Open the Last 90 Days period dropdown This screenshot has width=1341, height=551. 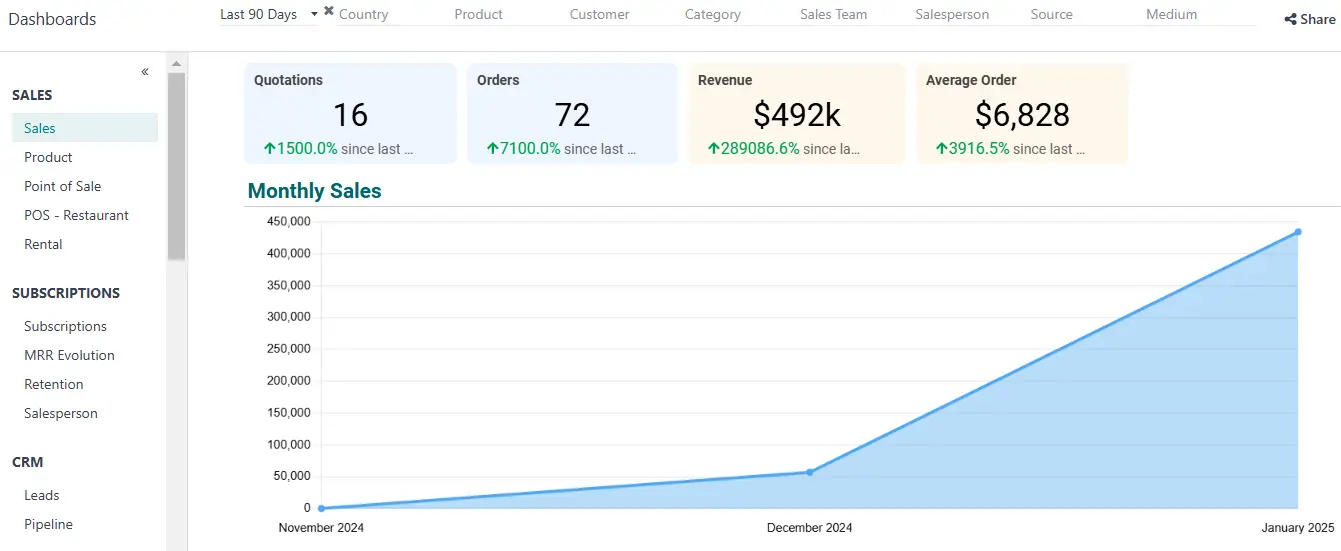click(x=269, y=14)
